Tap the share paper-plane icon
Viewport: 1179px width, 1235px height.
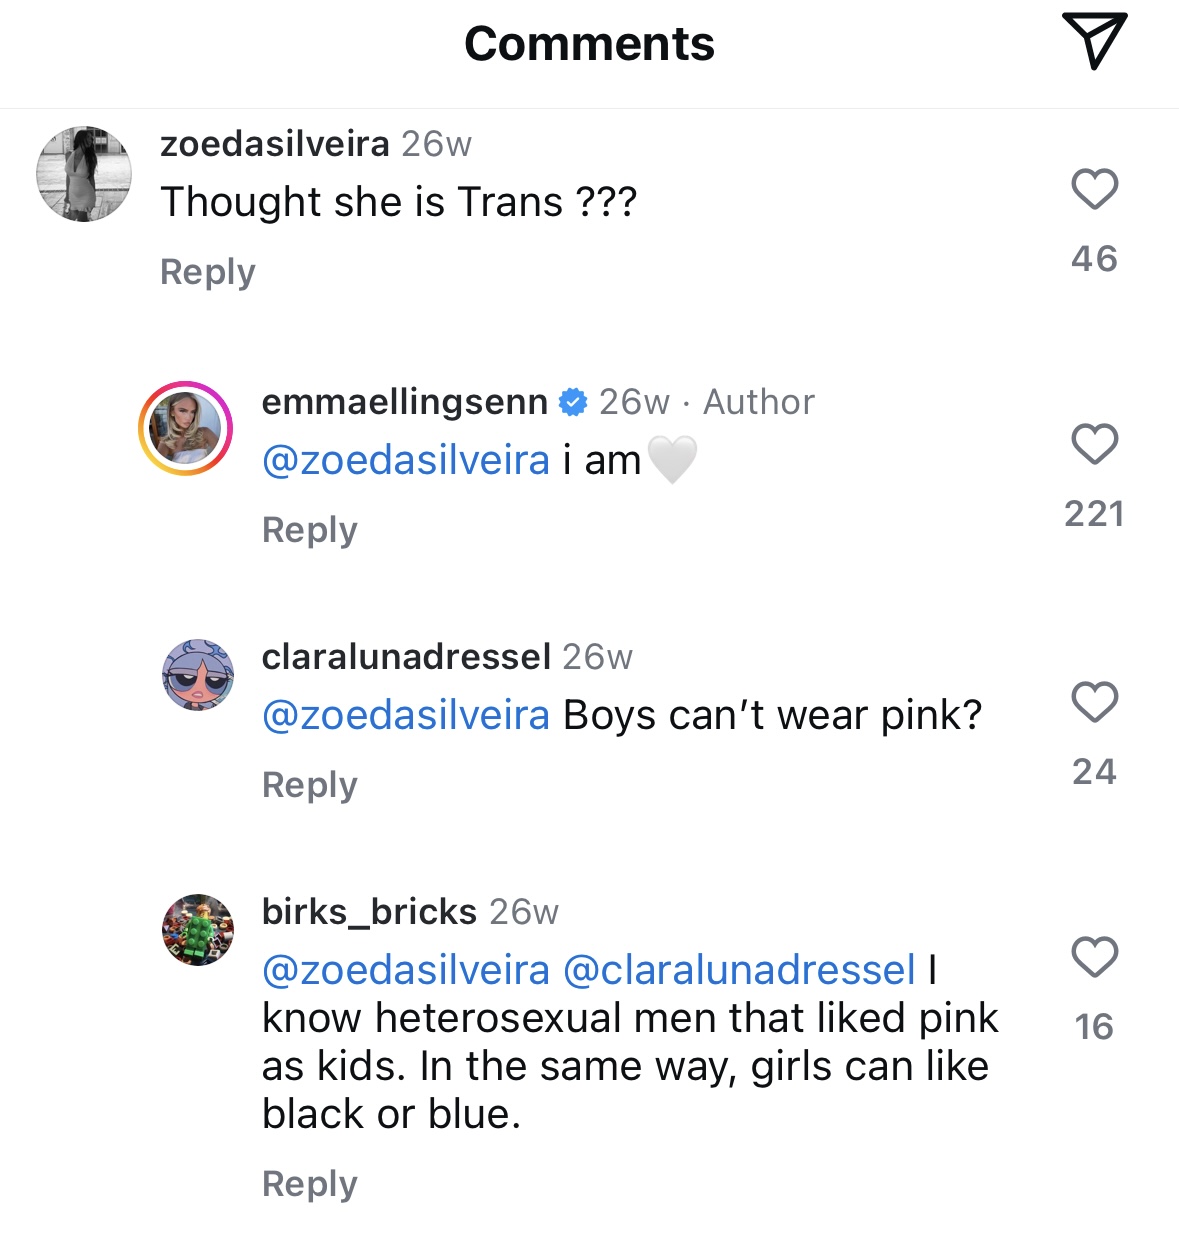point(1094,40)
